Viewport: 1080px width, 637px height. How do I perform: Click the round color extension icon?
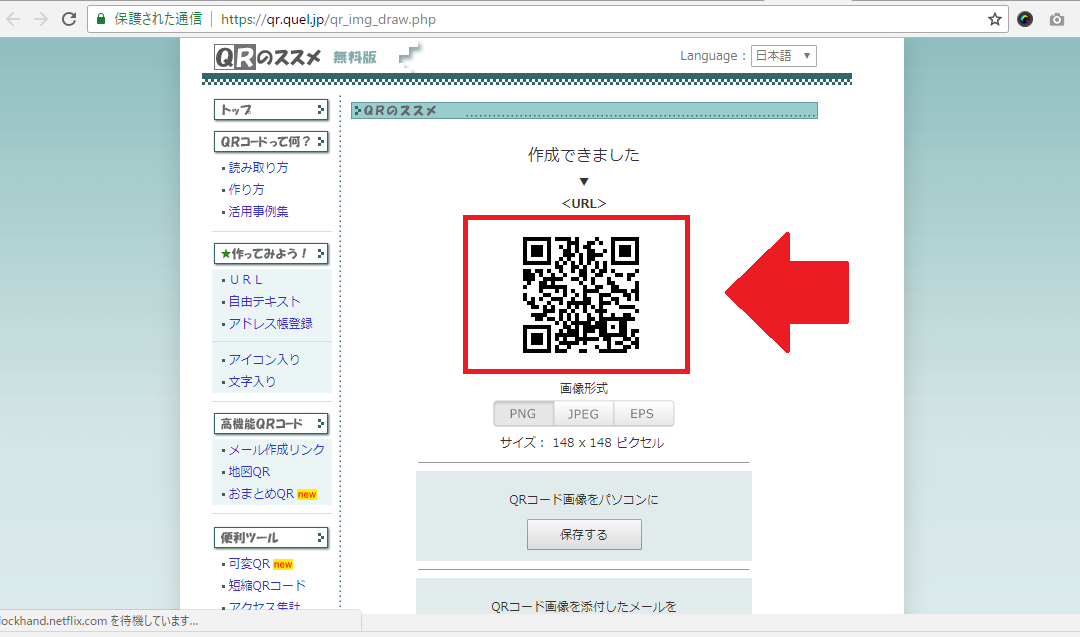(x=1025, y=19)
